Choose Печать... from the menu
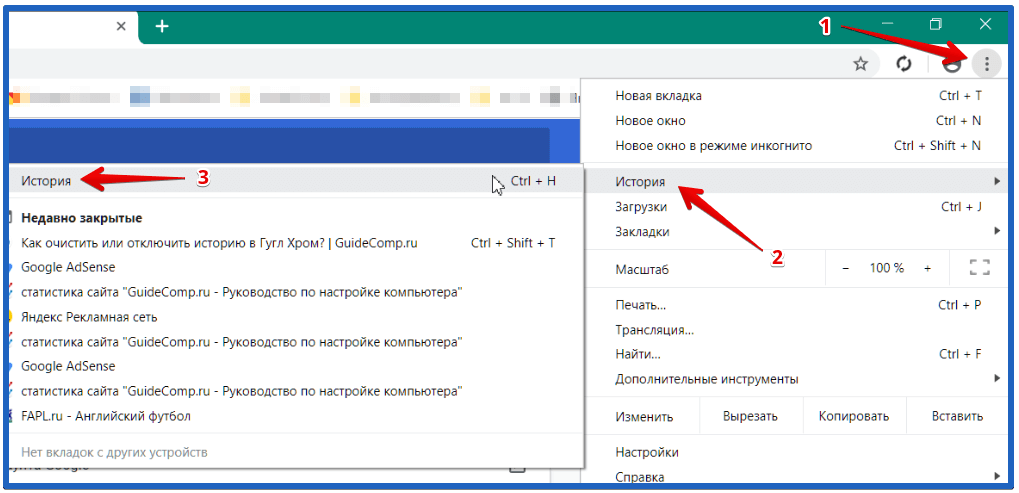This screenshot has width=1019, height=493. tap(794, 305)
